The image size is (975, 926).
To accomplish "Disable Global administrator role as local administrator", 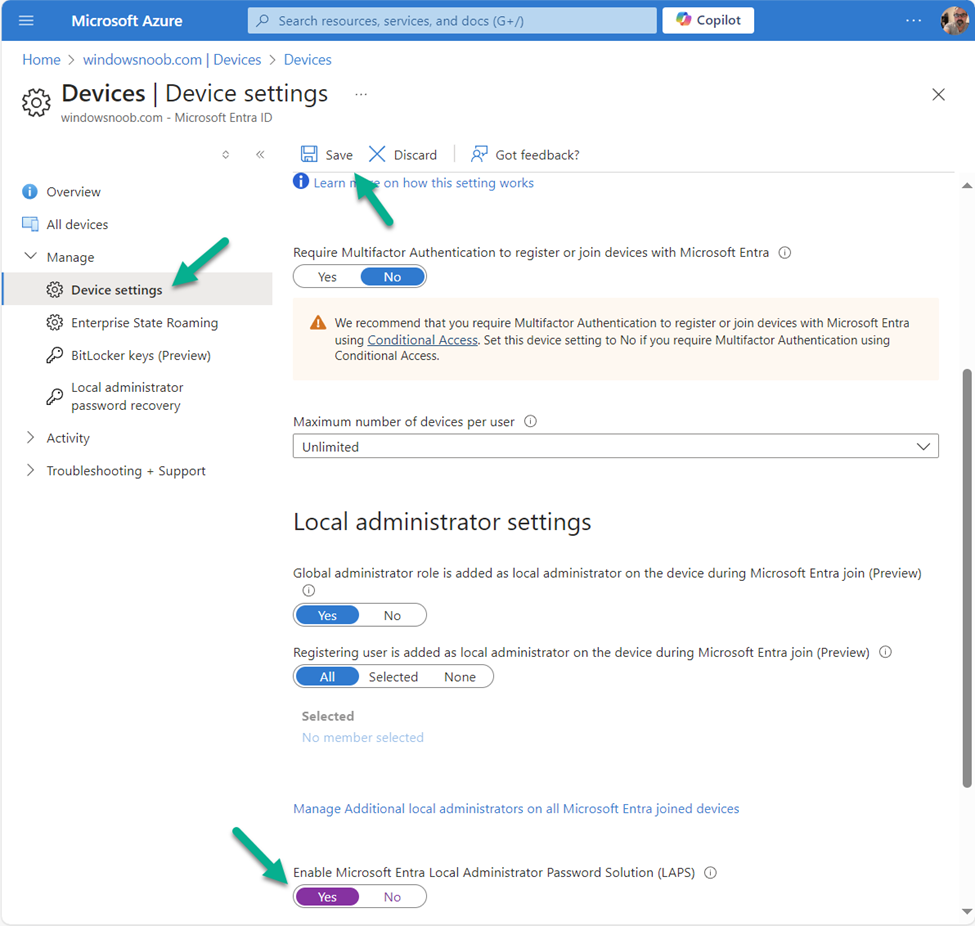I will (392, 614).
